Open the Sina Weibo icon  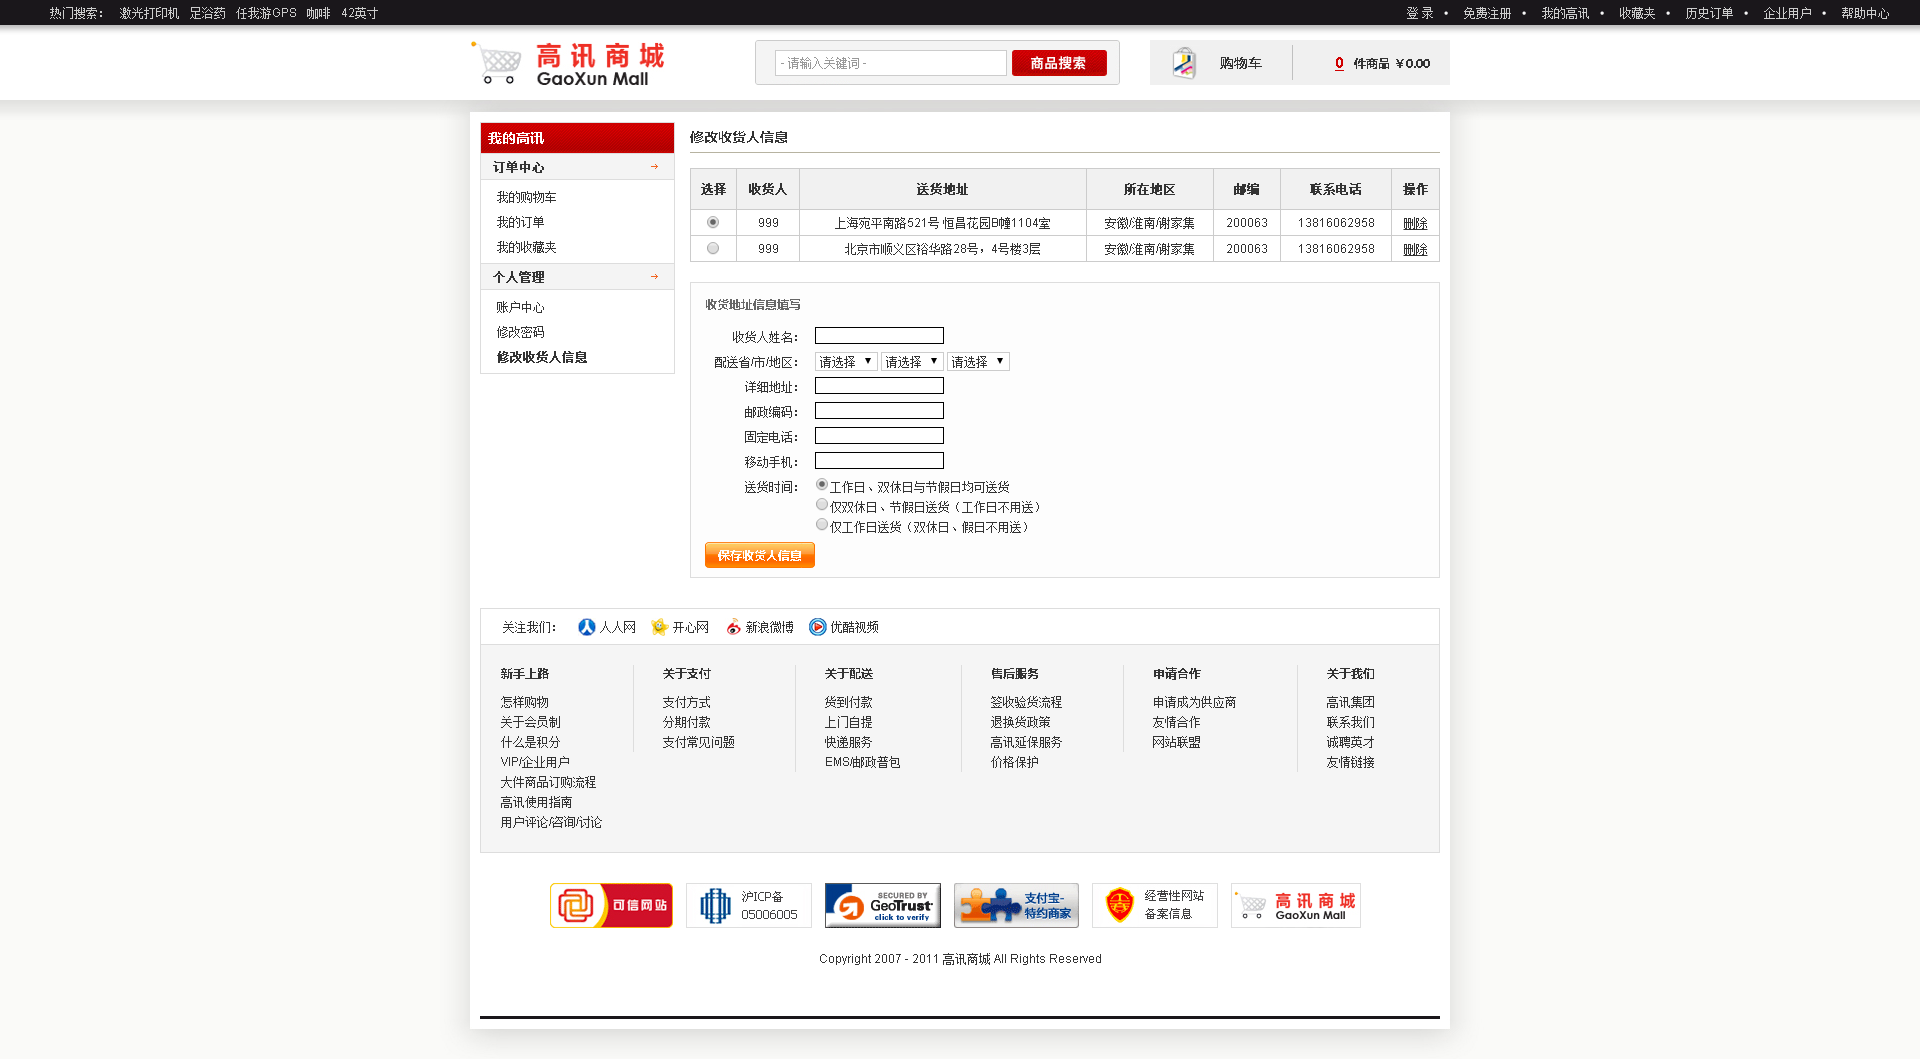coord(733,627)
